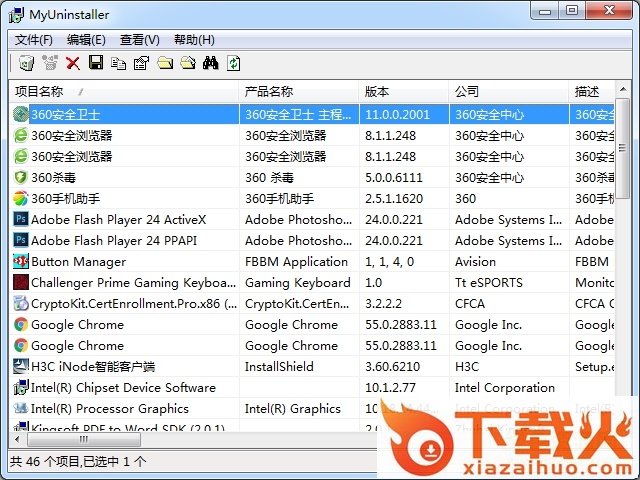Click the horizontal scrollbar thumb
Screen dimensions: 640x480
pyautogui.click(x=84, y=440)
